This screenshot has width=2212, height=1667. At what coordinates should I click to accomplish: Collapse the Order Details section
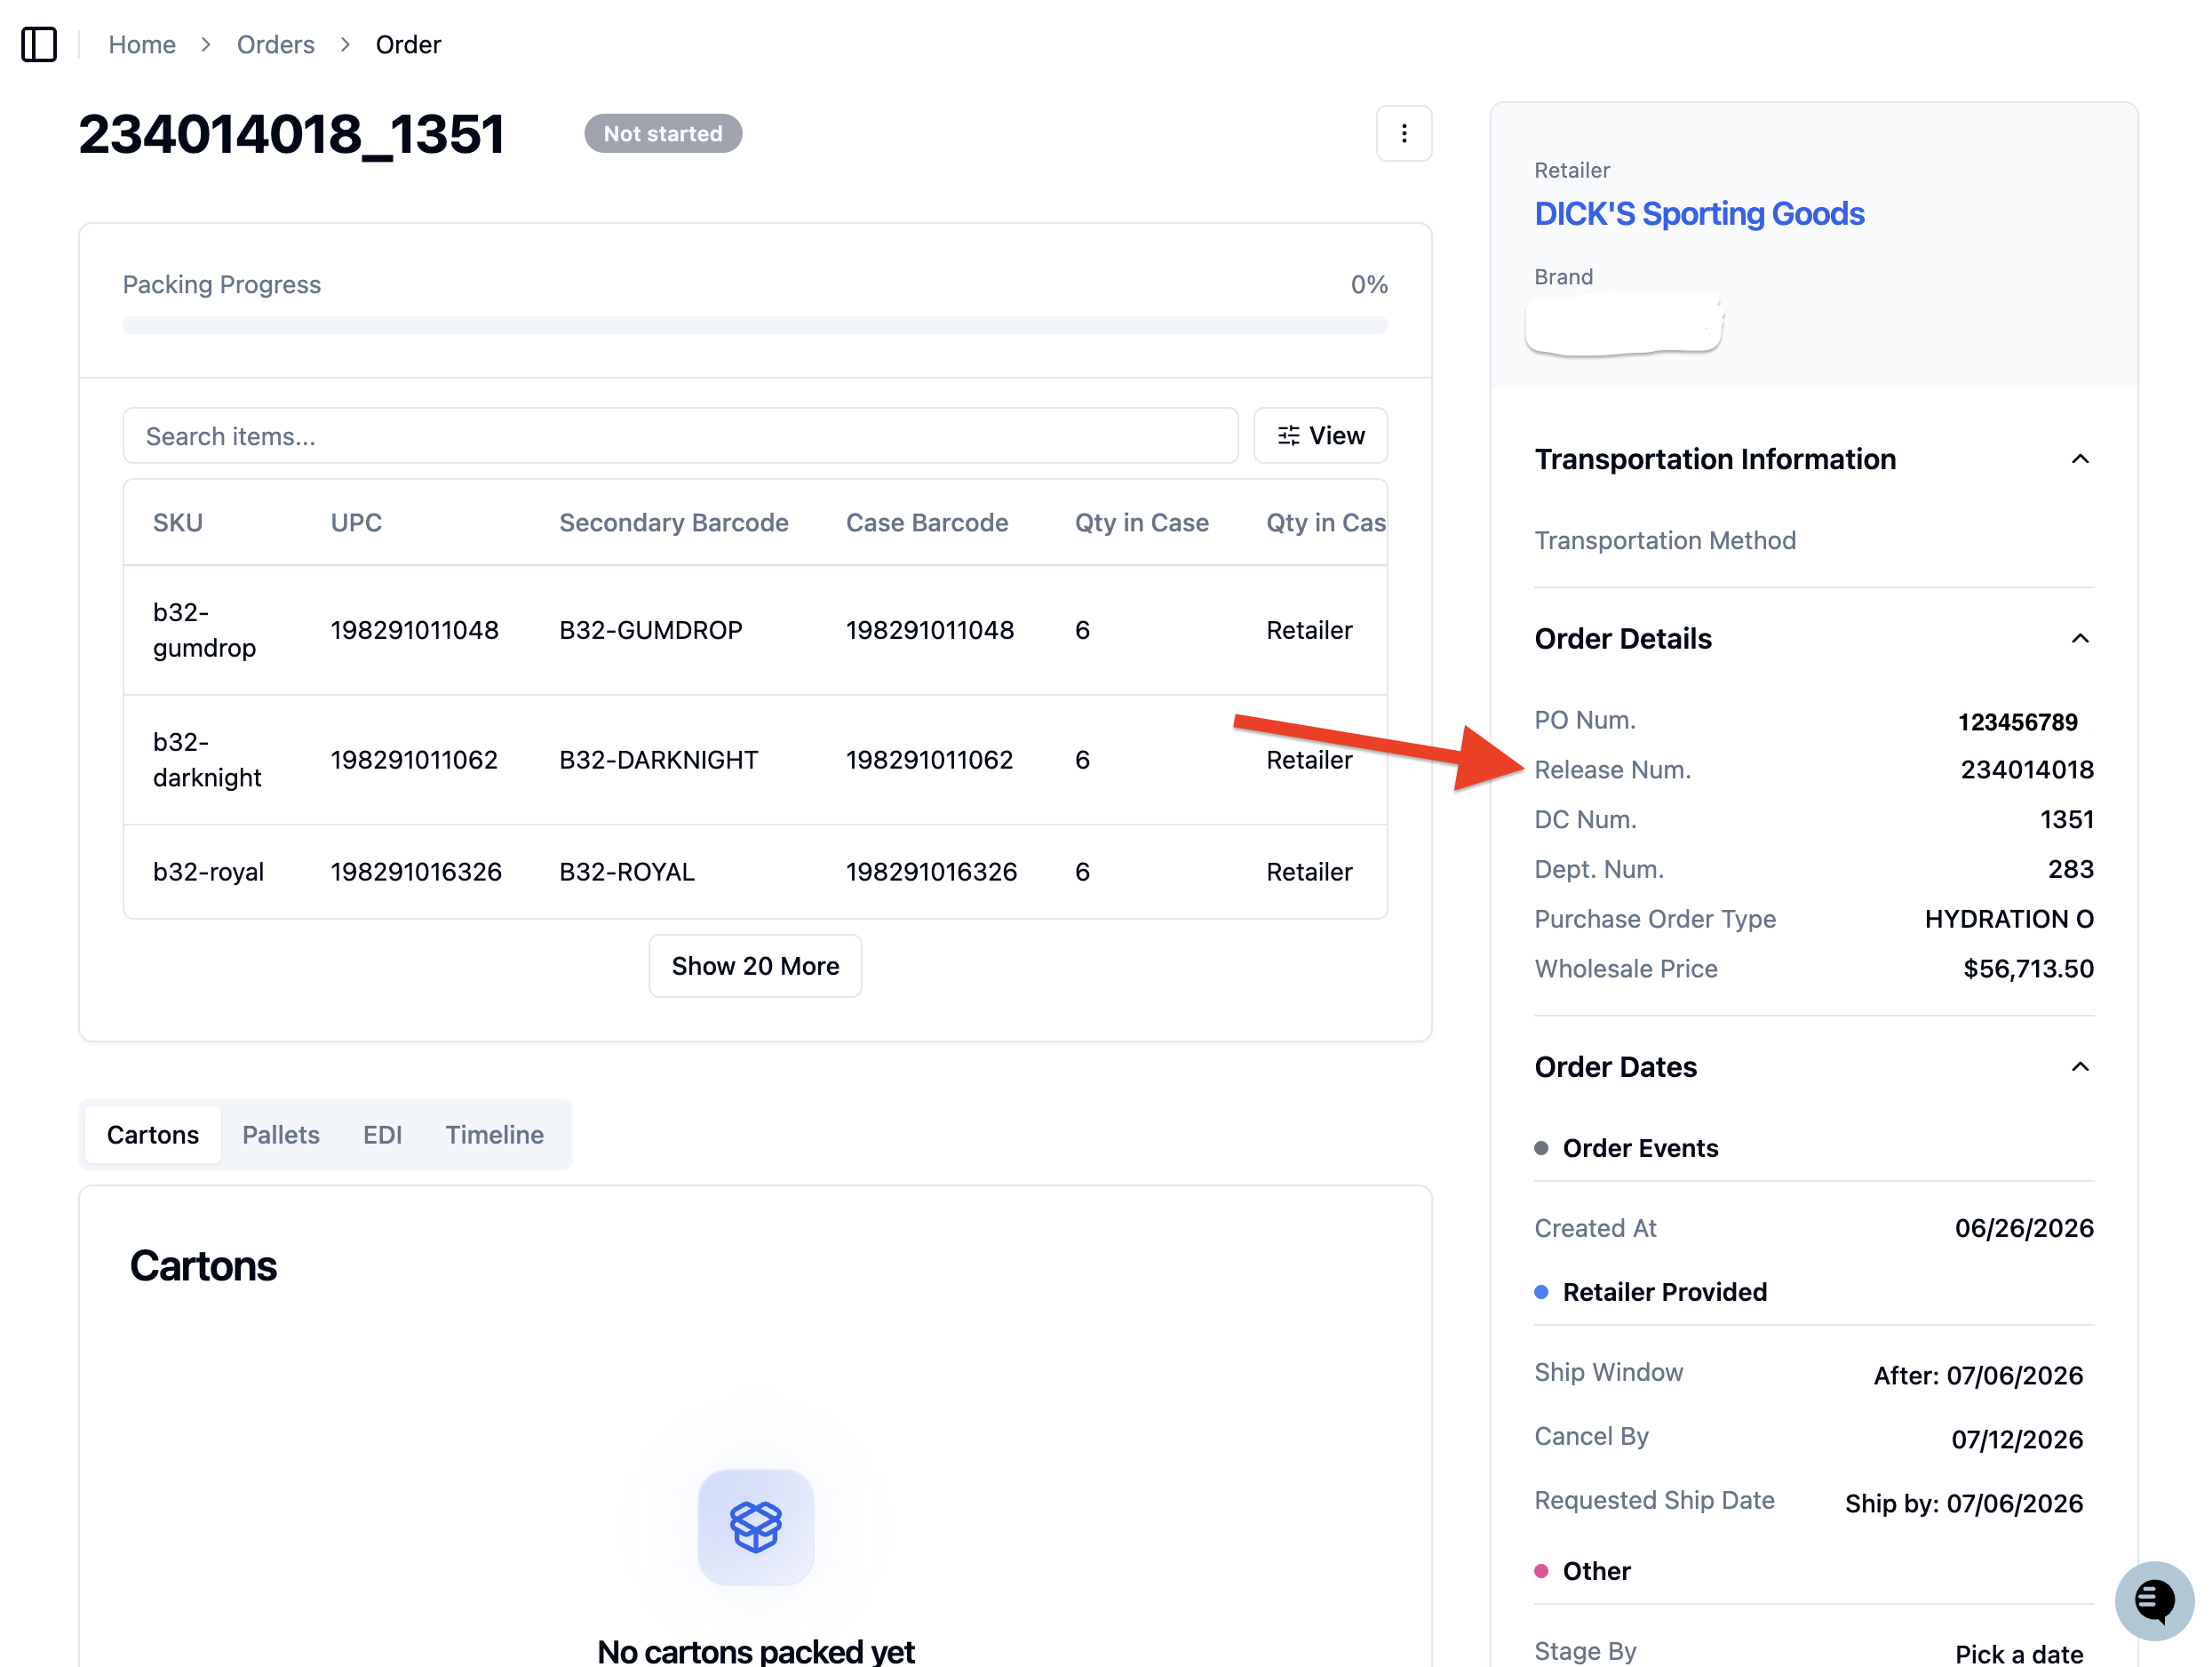point(2079,639)
